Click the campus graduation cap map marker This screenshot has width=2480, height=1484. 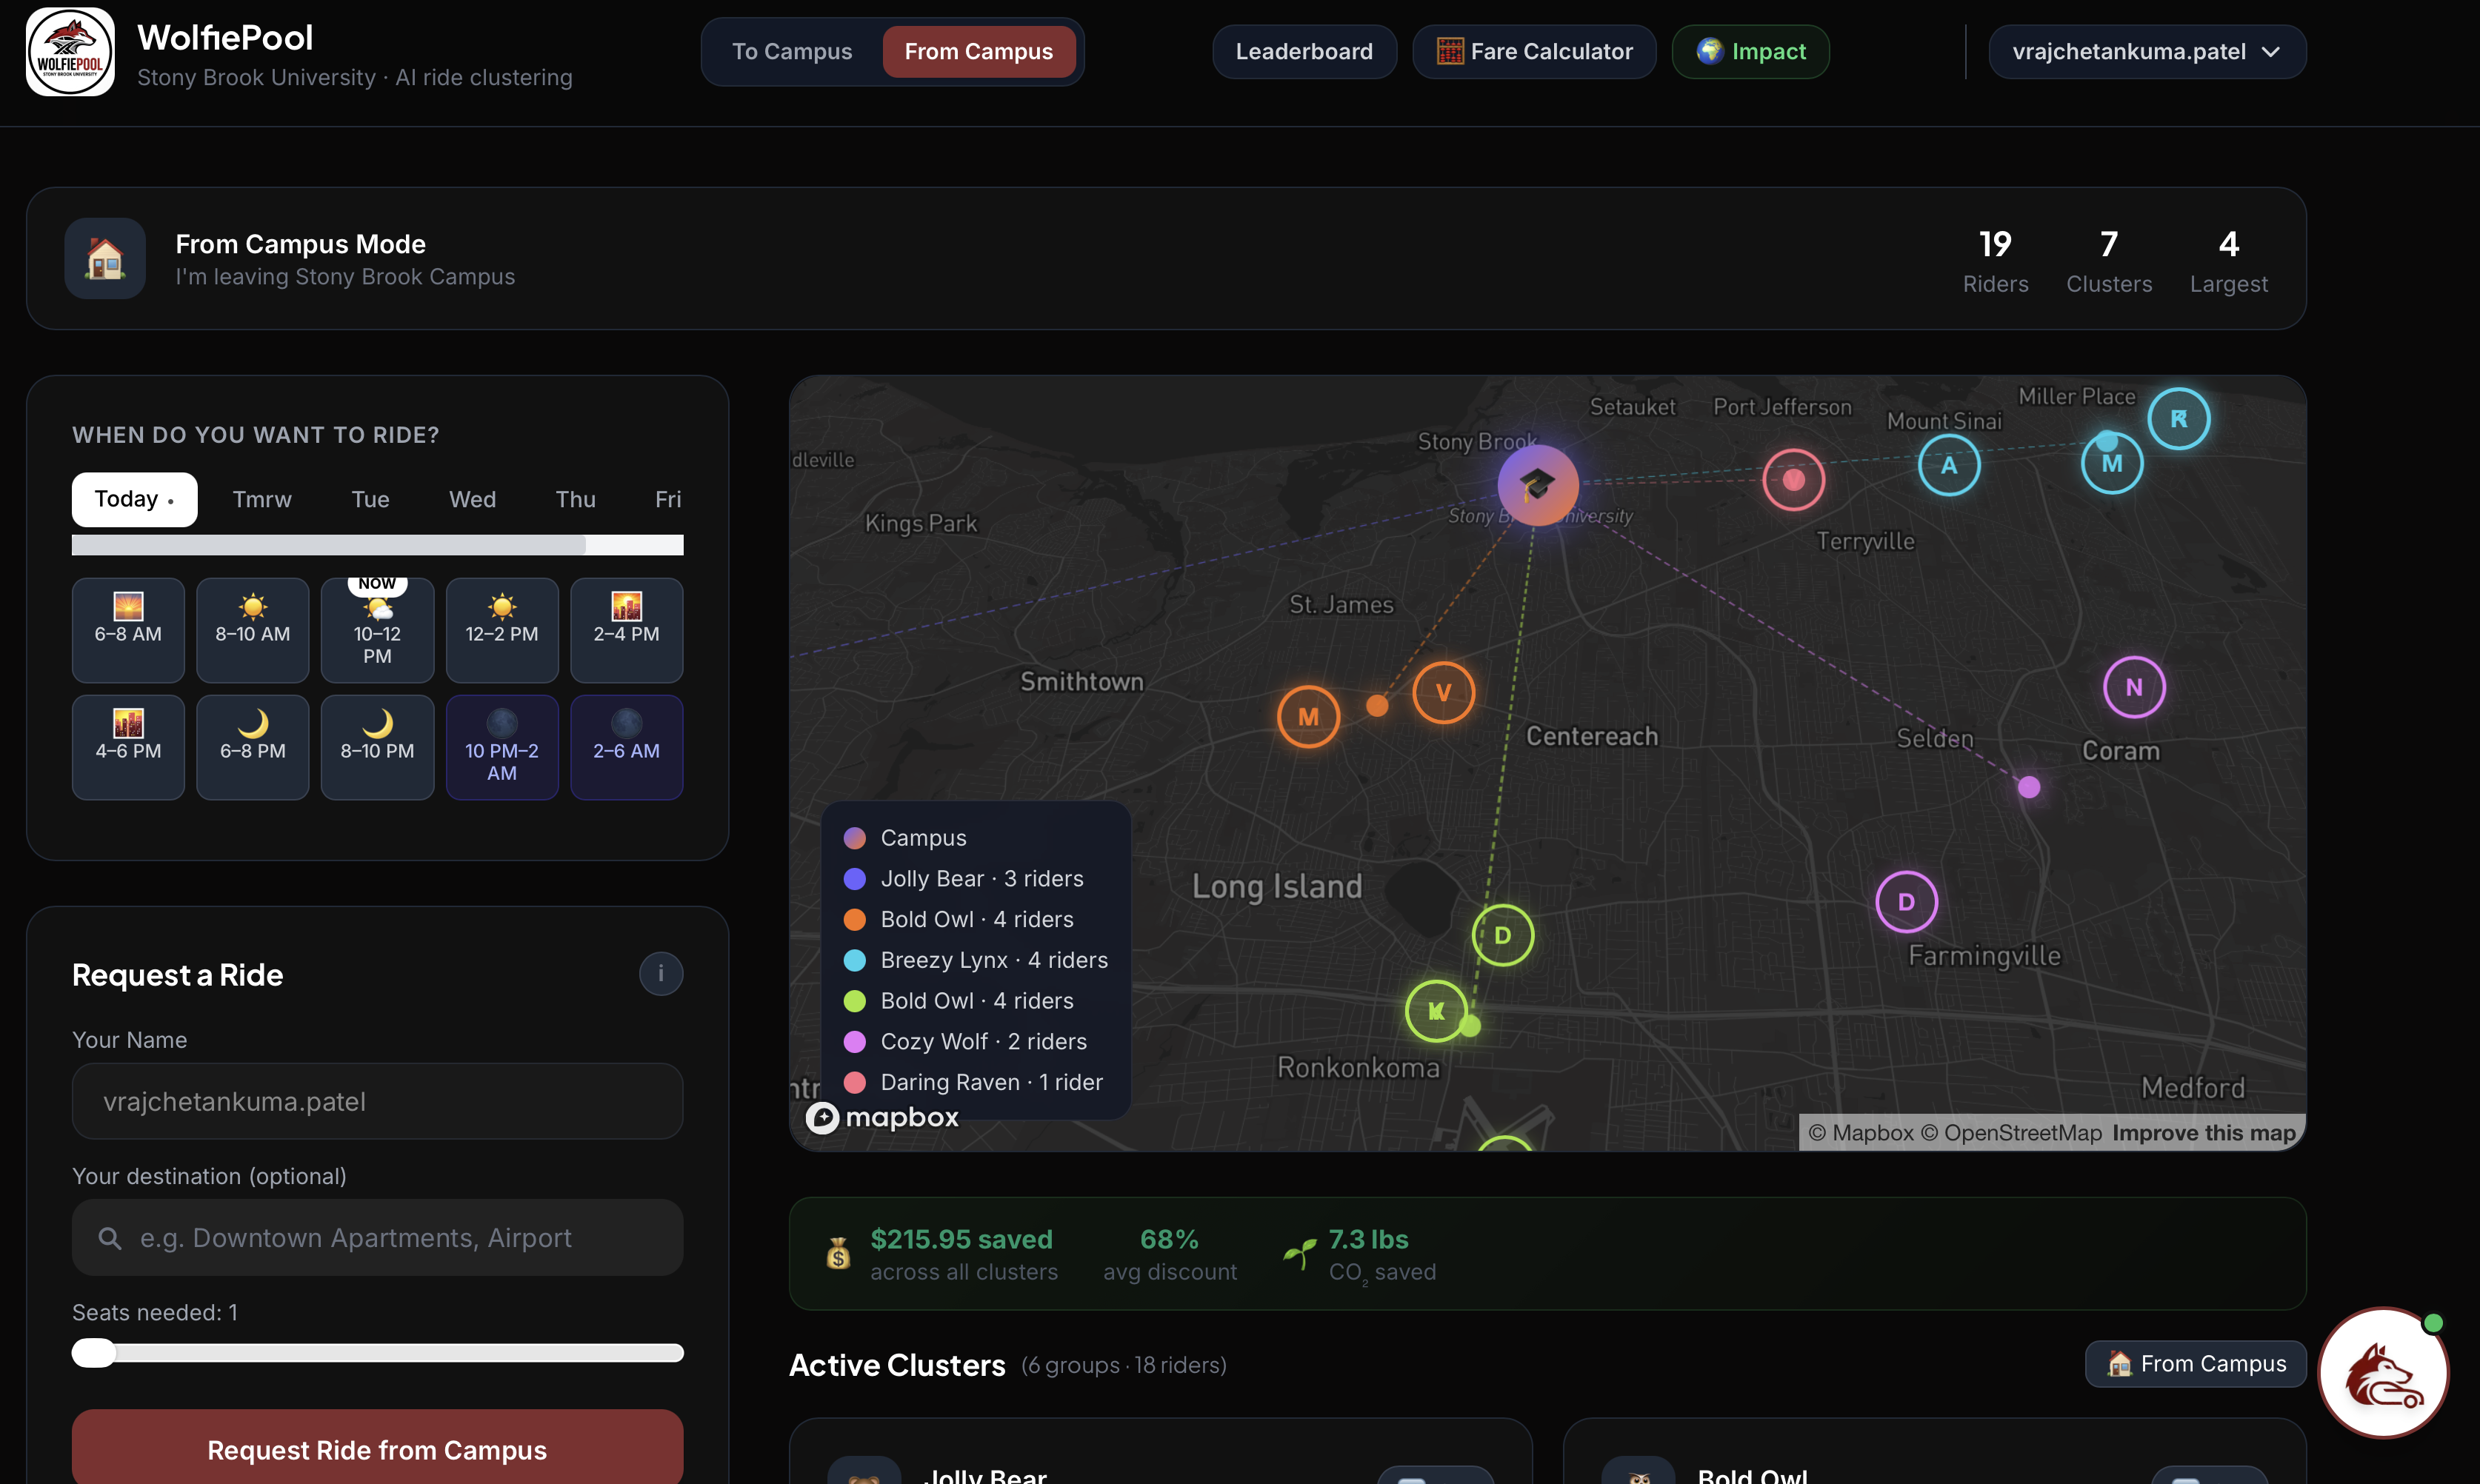[x=1537, y=485]
